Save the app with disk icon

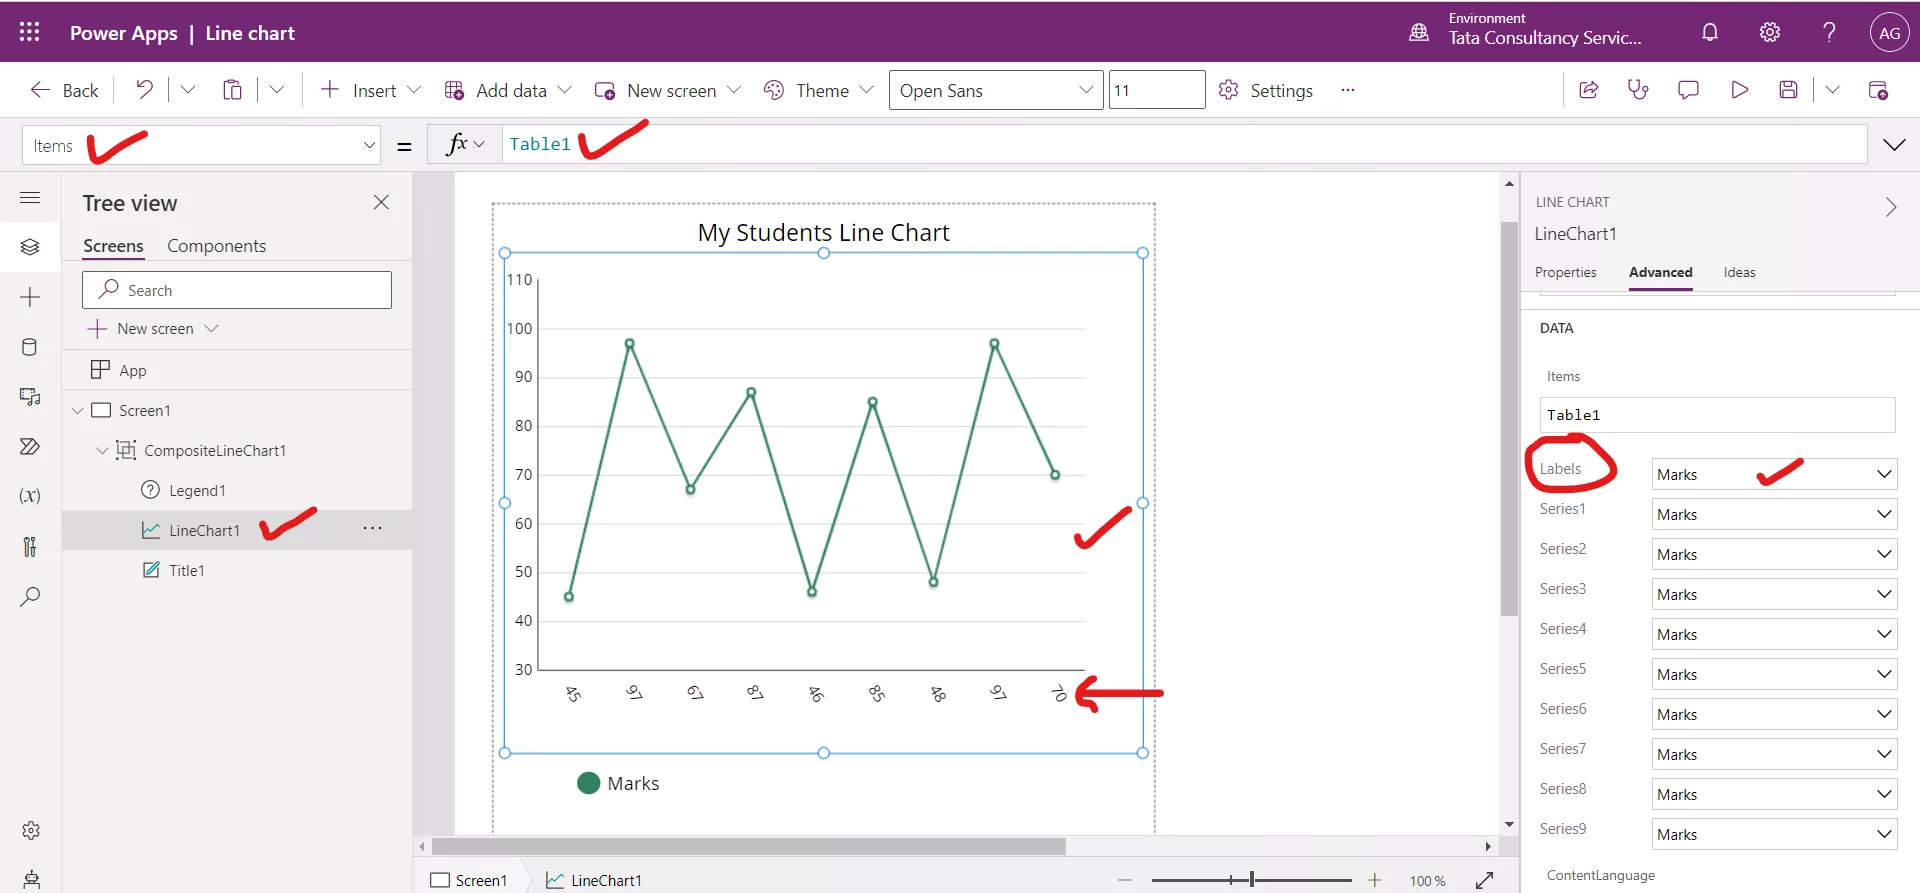pyautogui.click(x=1788, y=90)
